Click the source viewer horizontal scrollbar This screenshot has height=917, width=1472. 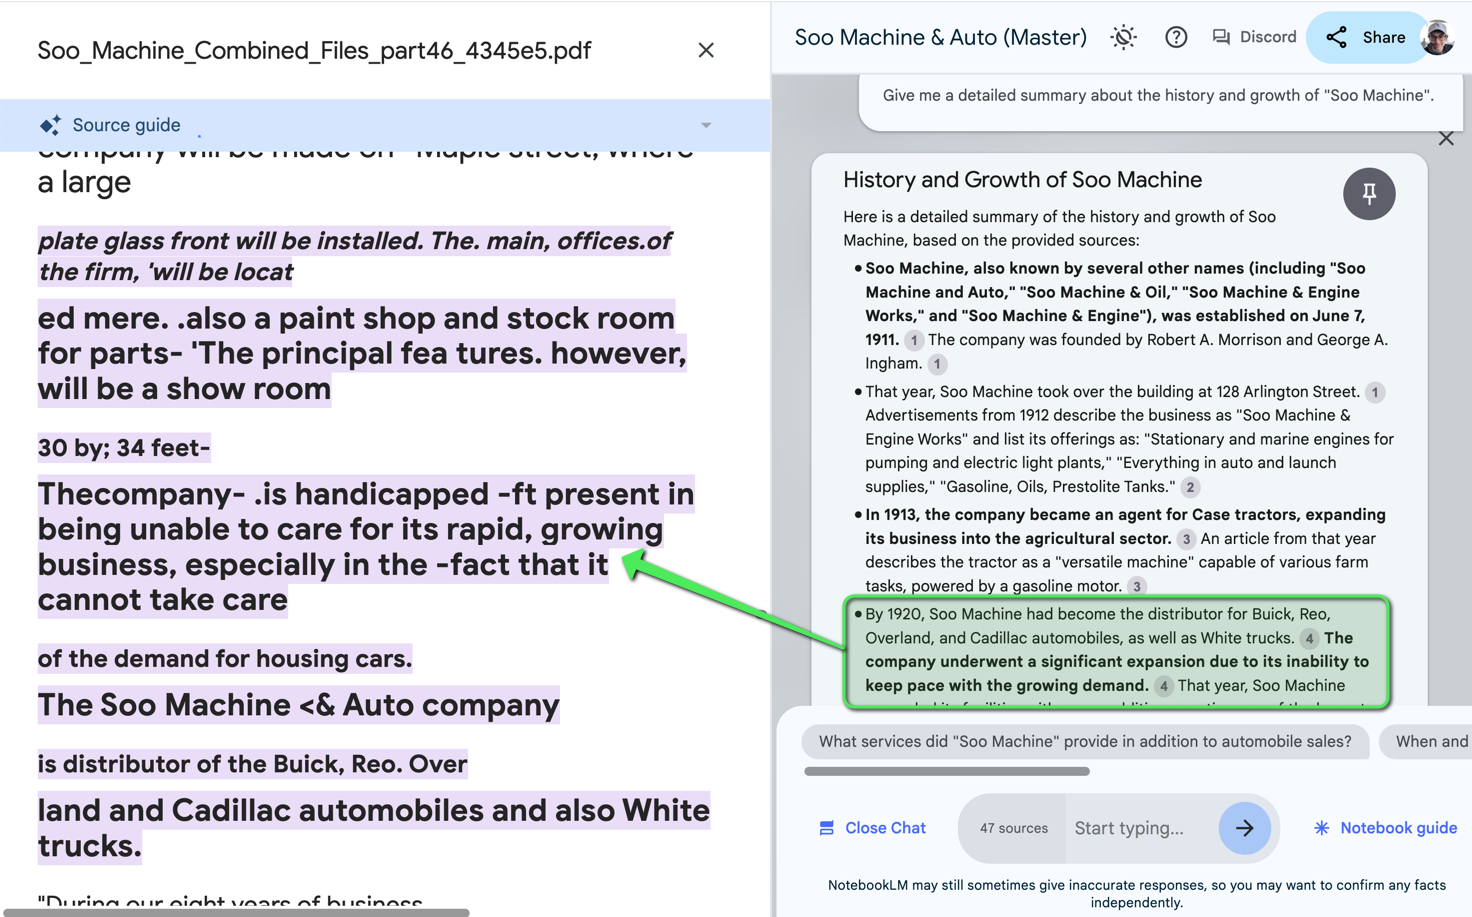tap(236, 912)
